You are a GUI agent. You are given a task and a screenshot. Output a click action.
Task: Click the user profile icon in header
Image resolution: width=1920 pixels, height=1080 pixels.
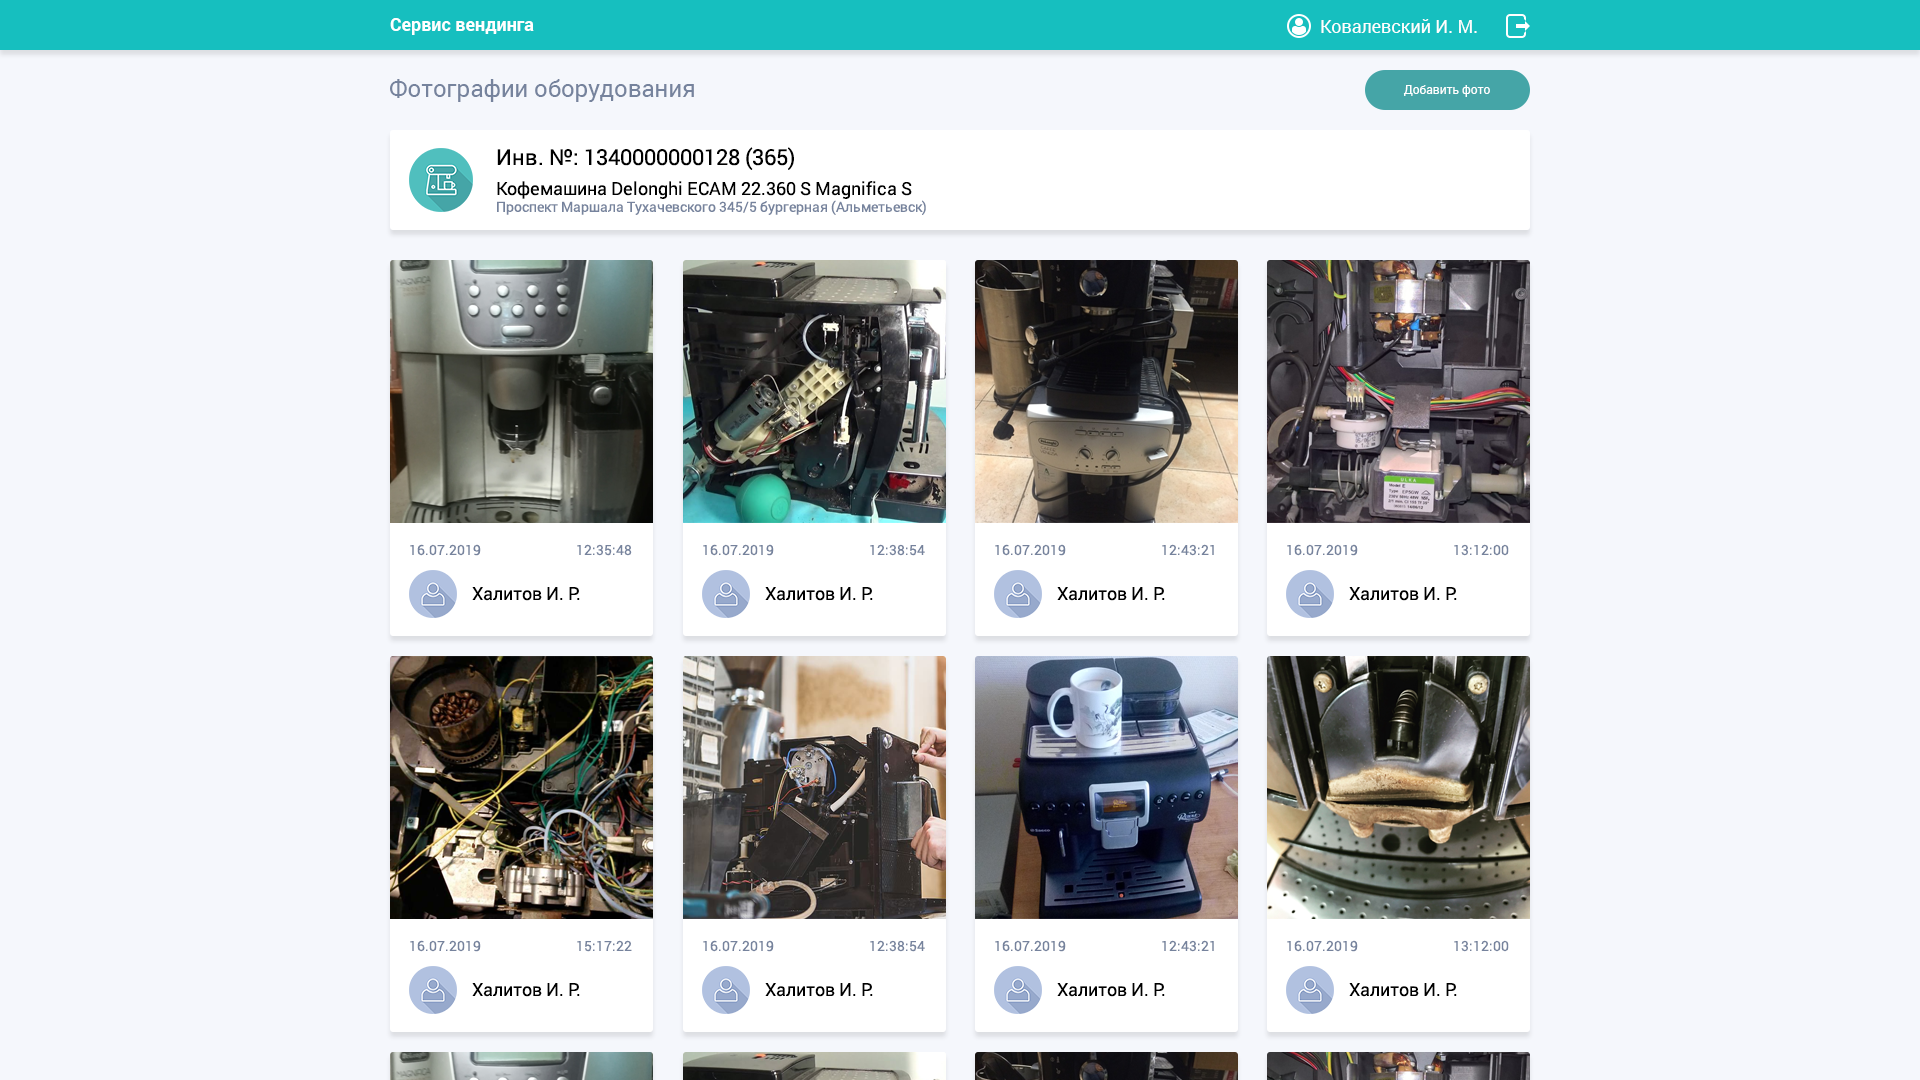pos(1298,26)
